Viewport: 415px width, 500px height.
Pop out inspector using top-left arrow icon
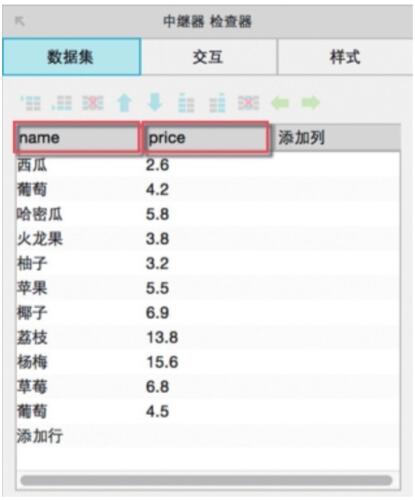[20, 21]
